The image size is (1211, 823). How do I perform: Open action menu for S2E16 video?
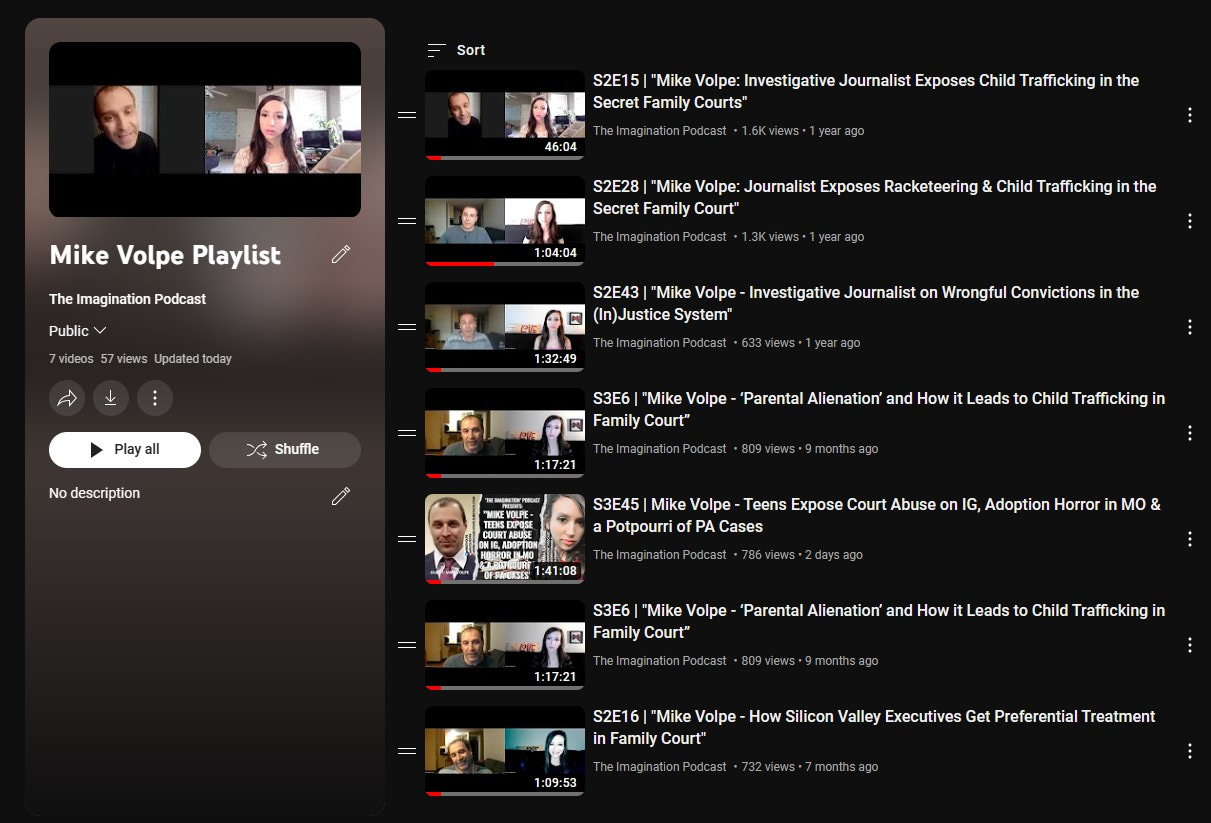pyautogui.click(x=1190, y=751)
